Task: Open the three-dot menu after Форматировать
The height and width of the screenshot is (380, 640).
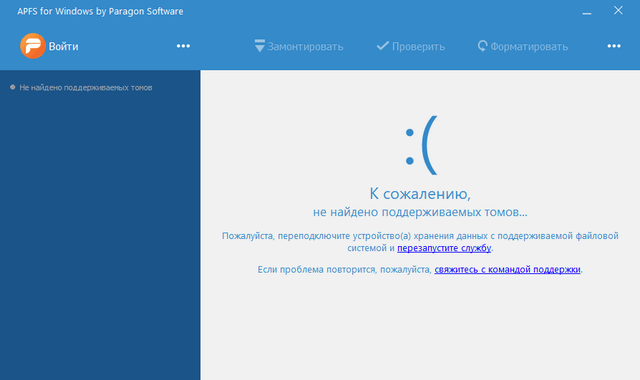Action: tap(614, 46)
